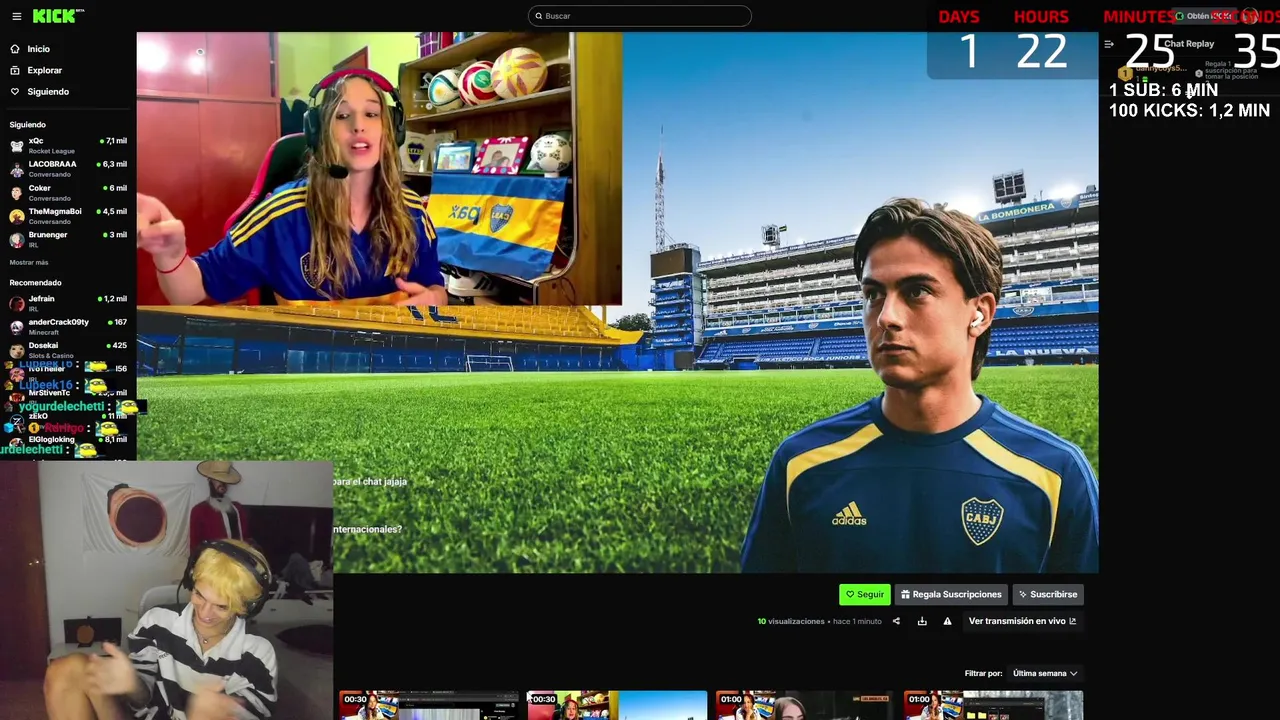Click the rank 1 gold badge in chat leaderboard
Screen dimensions: 1280x720
pos(1125,73)
